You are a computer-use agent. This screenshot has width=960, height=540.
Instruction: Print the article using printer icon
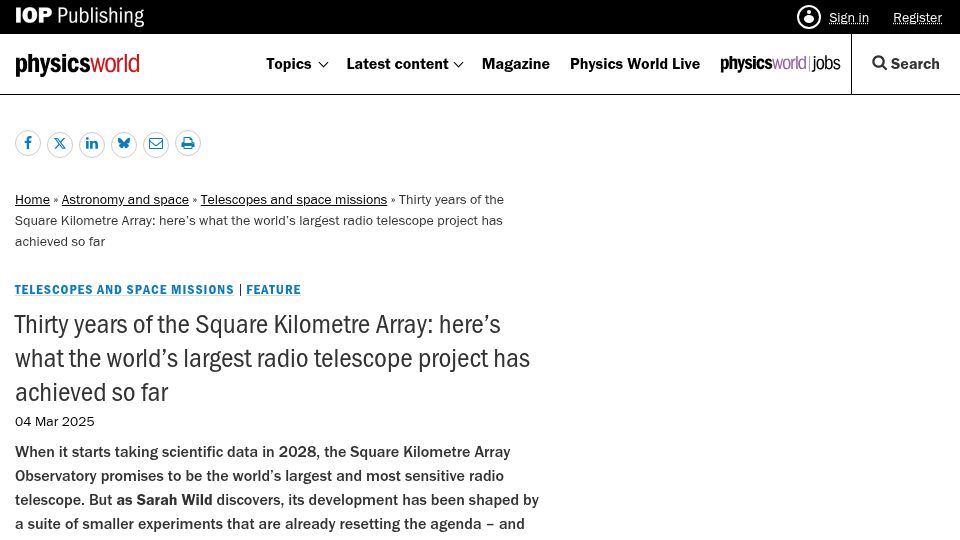tap(188, 143)
